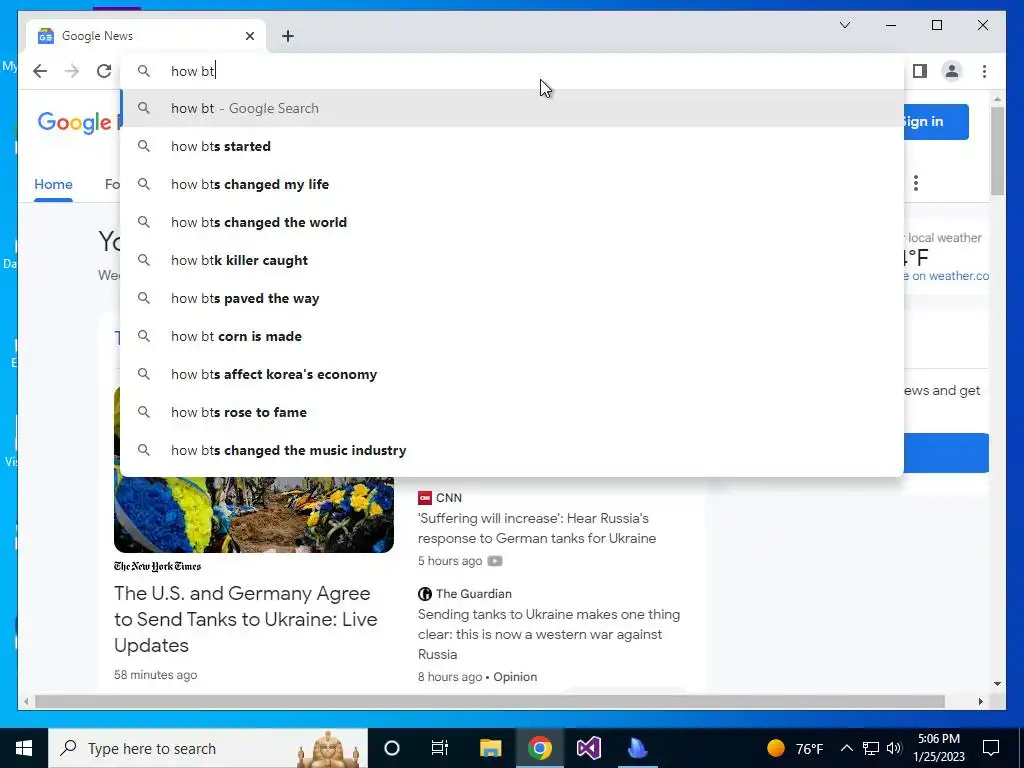Pick suggestion 'how bts changed my life'
Screen dimensions: 1024x768
(512, 184)
